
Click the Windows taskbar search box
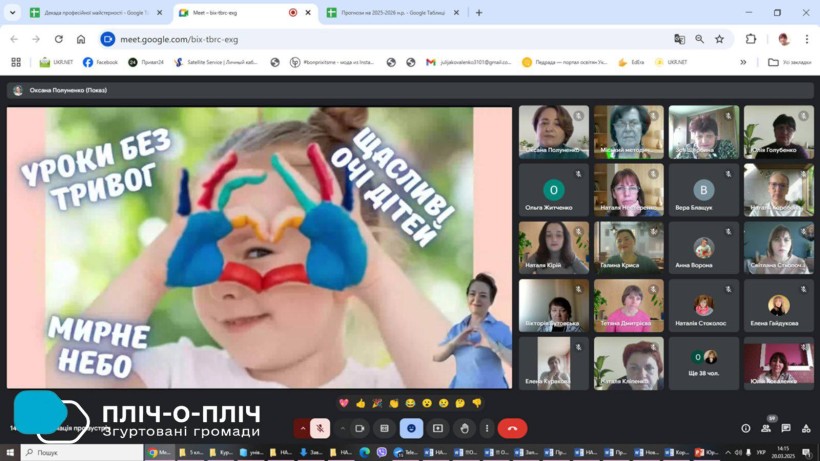[x=82, y=452]
